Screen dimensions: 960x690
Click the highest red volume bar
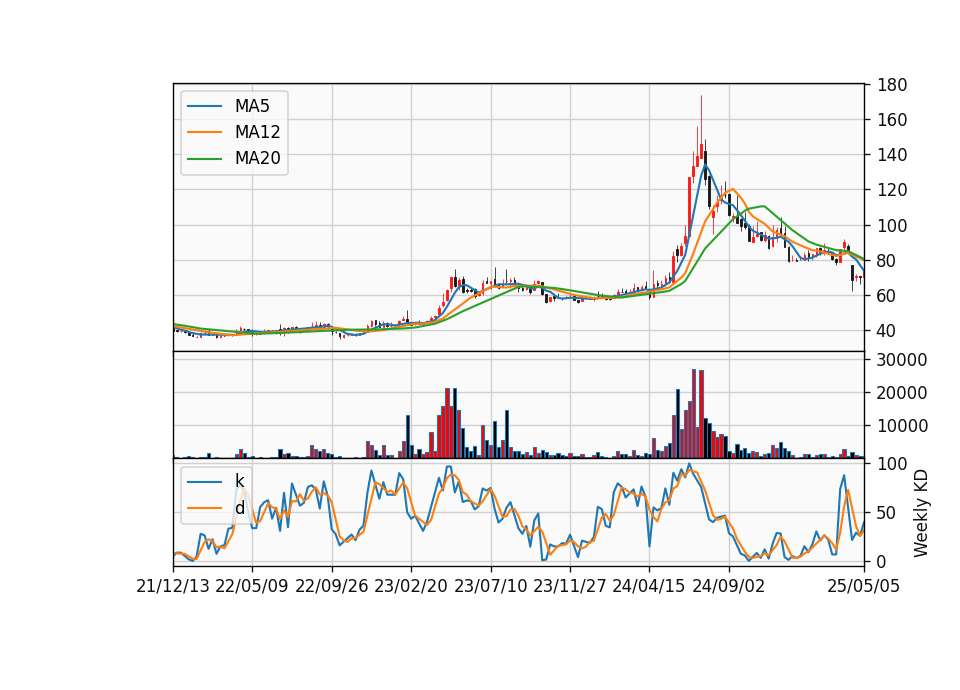click(x=694, y=414)
